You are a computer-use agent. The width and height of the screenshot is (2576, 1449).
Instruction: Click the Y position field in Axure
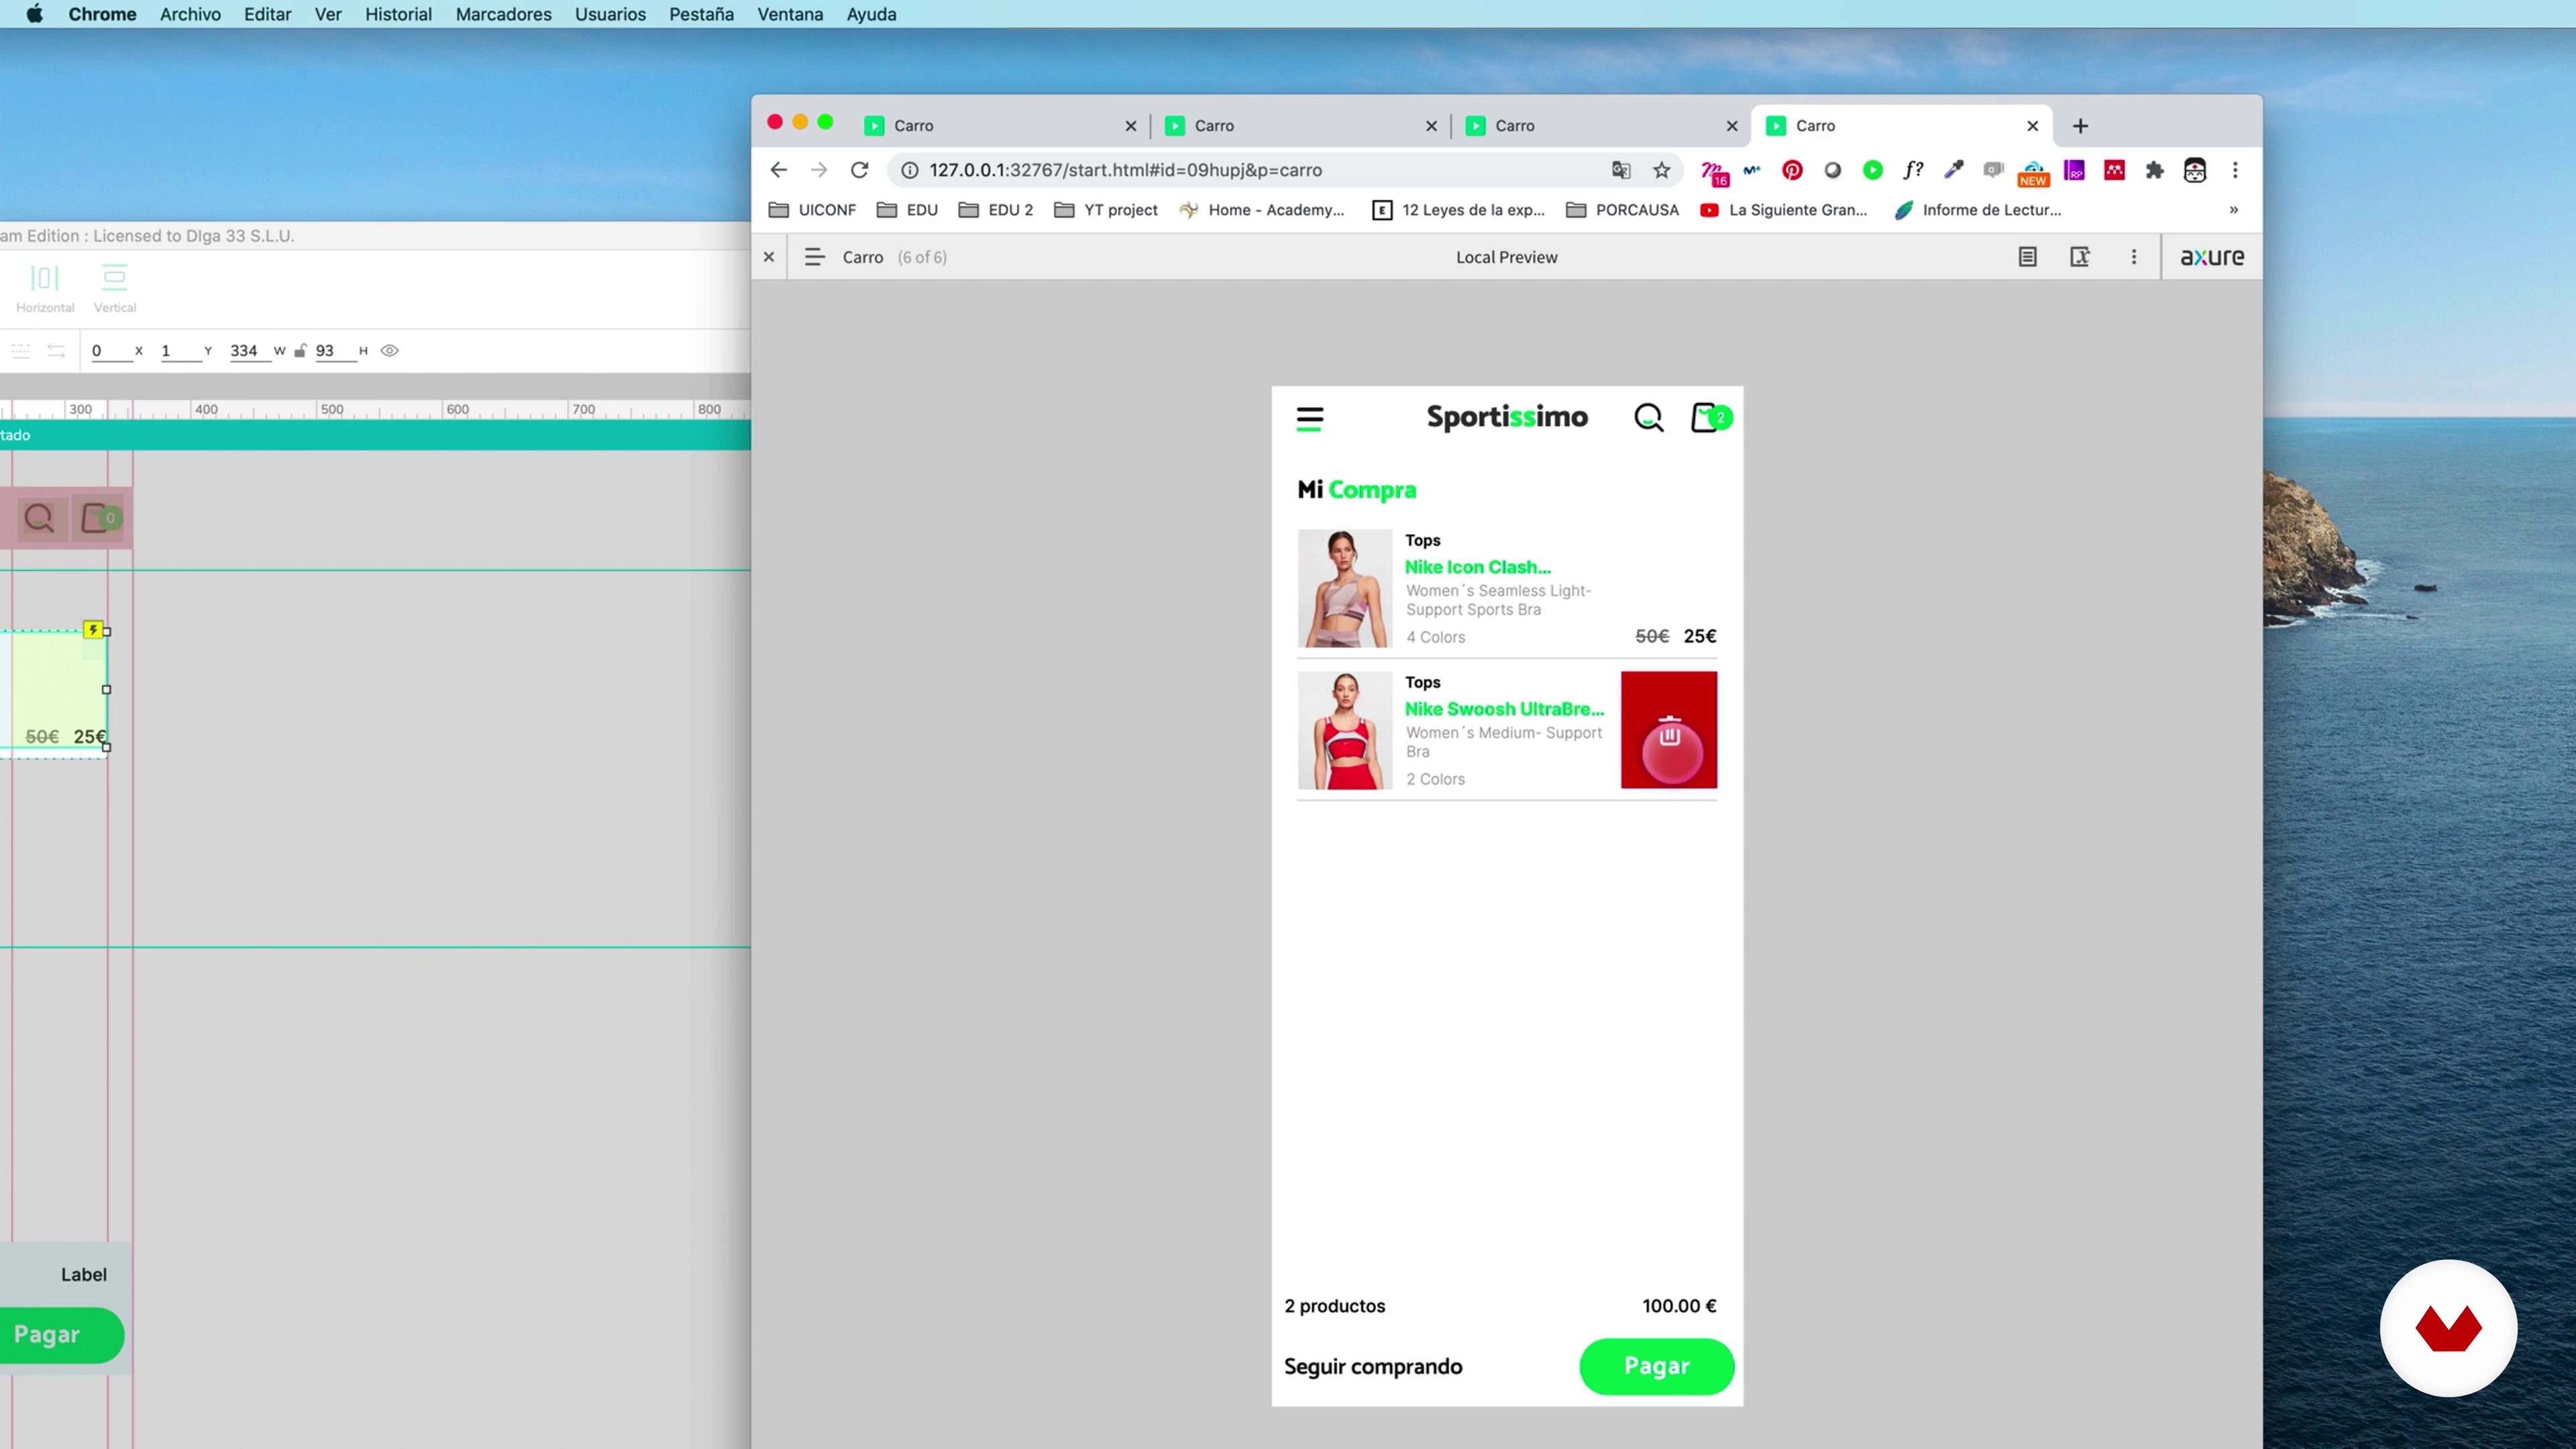[180, 351]
